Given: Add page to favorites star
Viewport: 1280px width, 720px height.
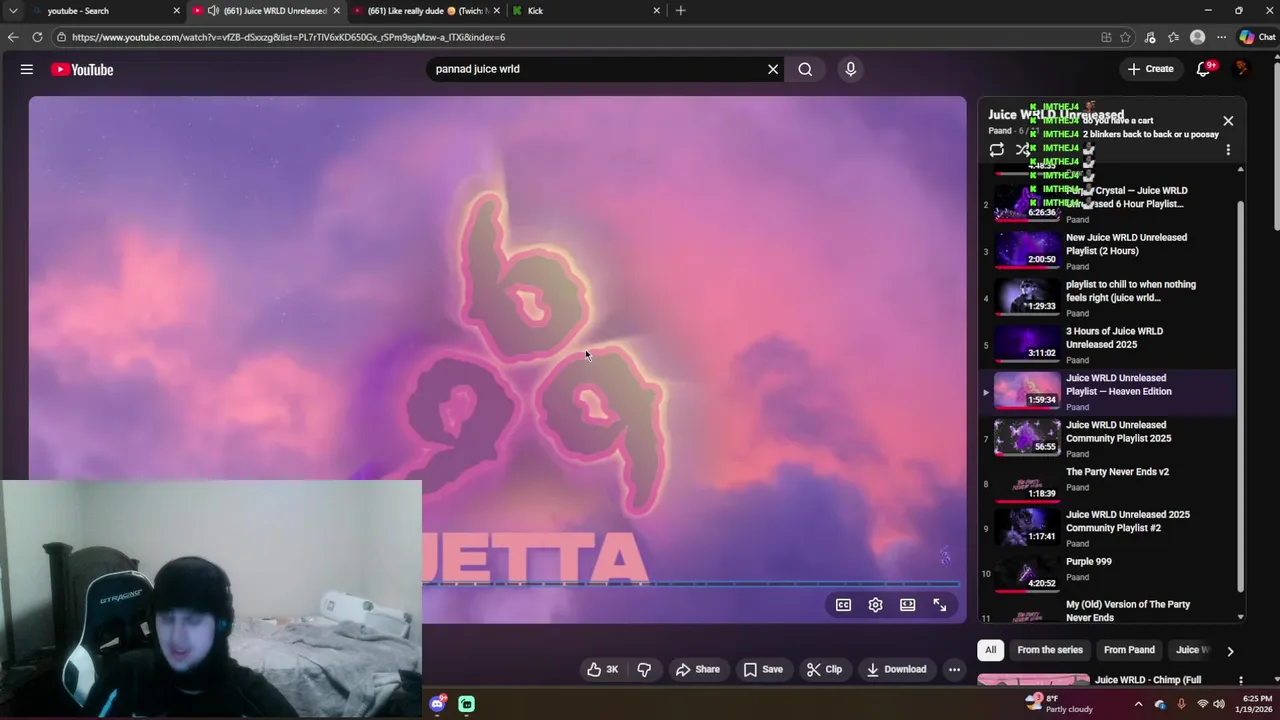Looking at the screenshot, I should coord(1125,37).
